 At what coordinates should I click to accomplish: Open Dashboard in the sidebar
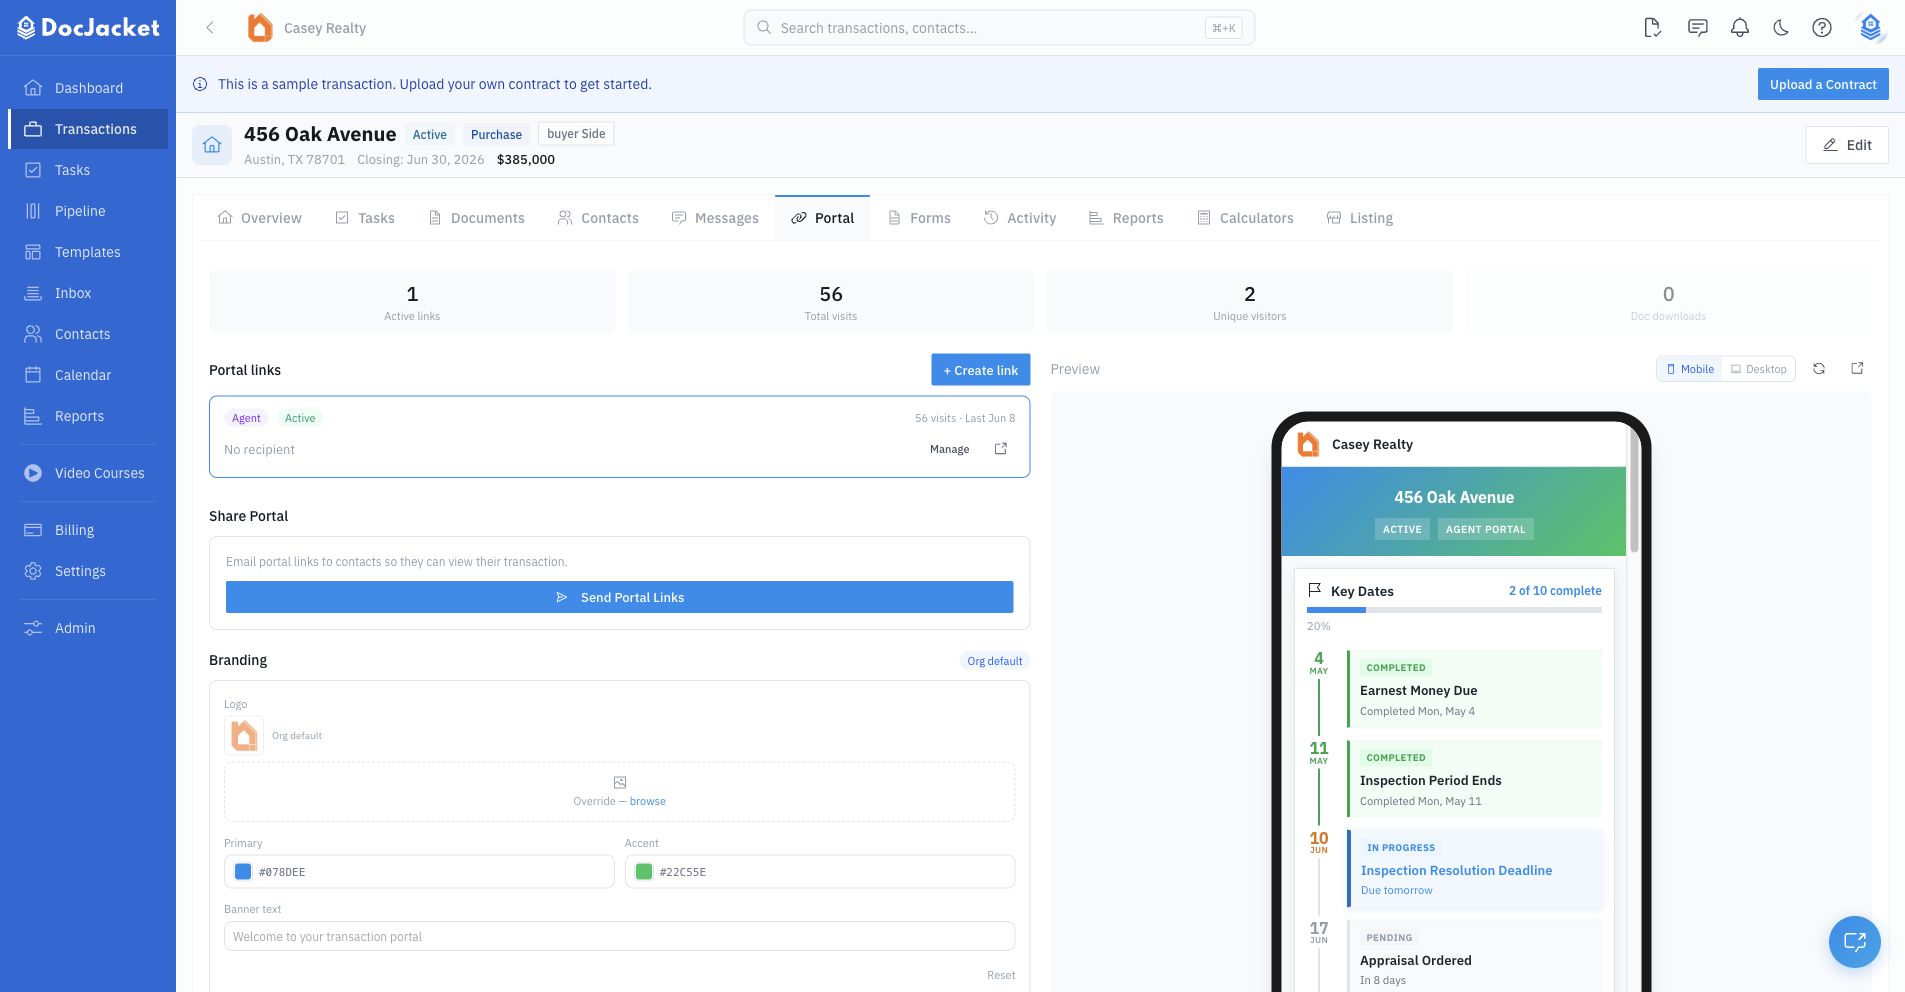point(88,88)
